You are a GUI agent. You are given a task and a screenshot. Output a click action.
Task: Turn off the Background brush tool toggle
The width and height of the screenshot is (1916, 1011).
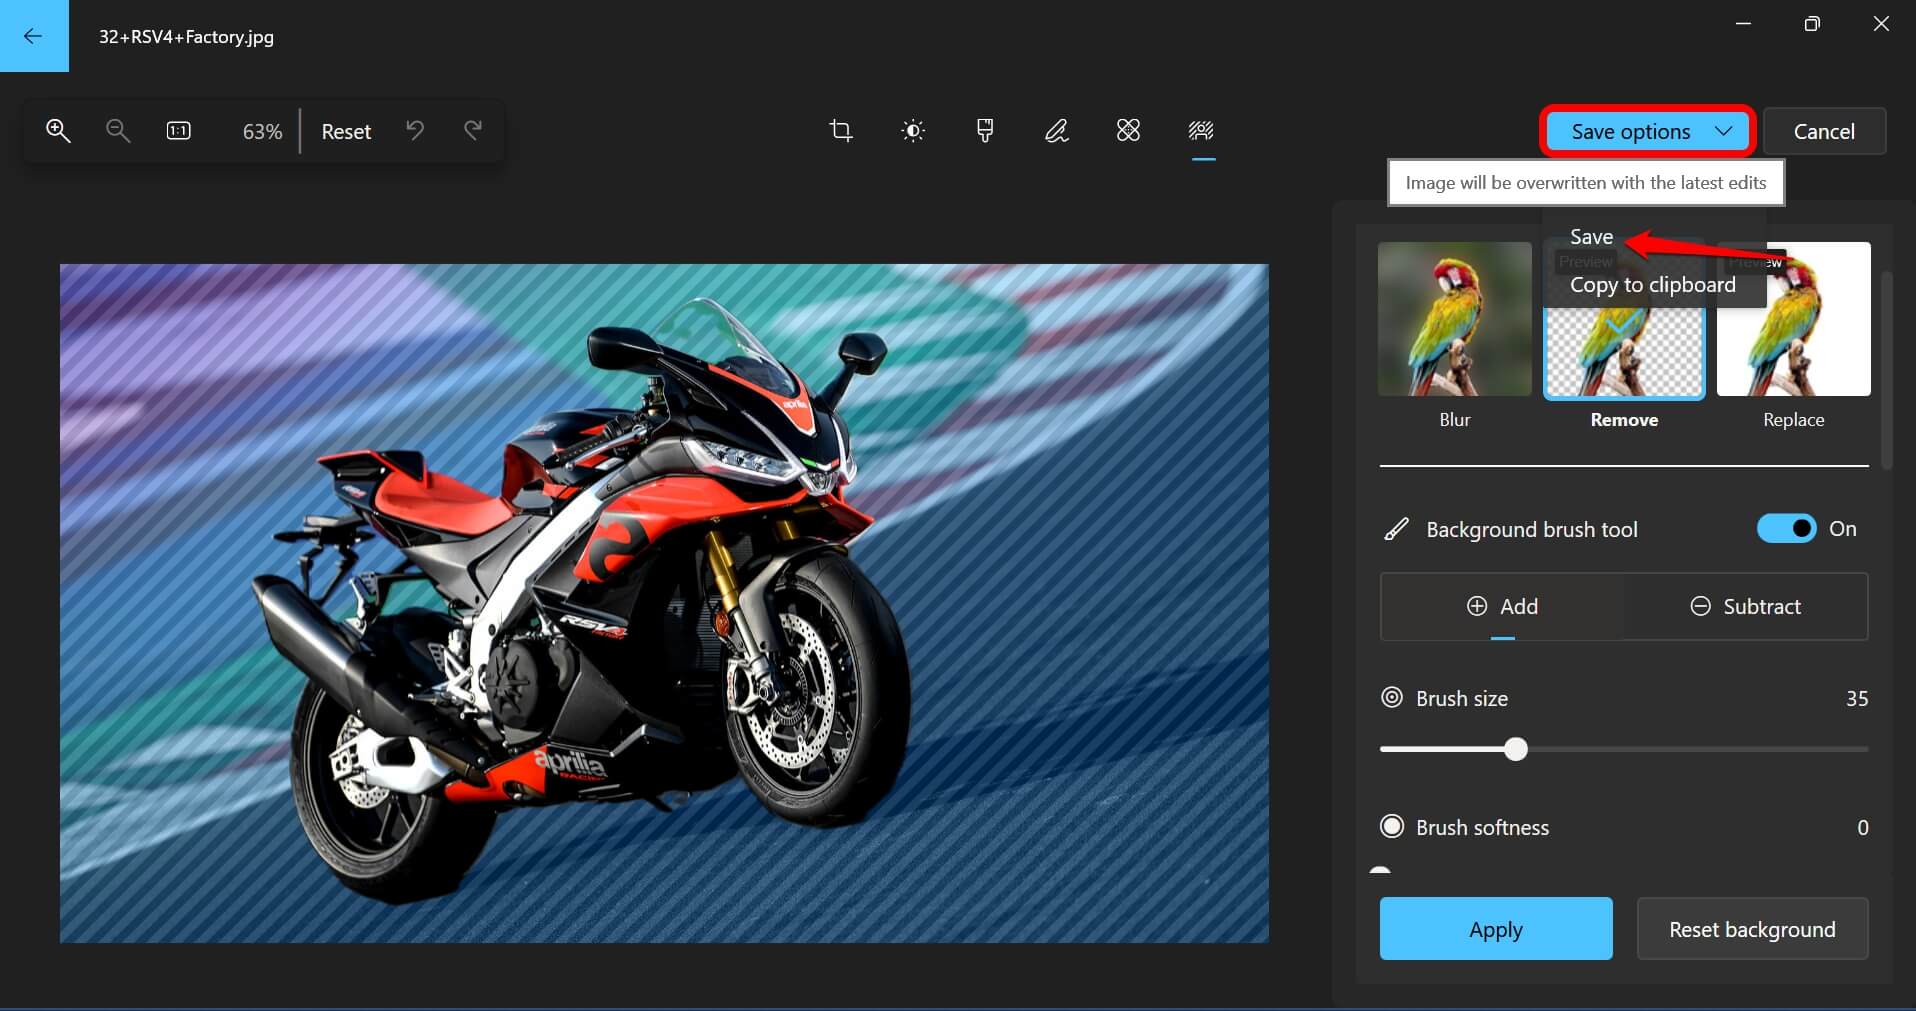1786,529
